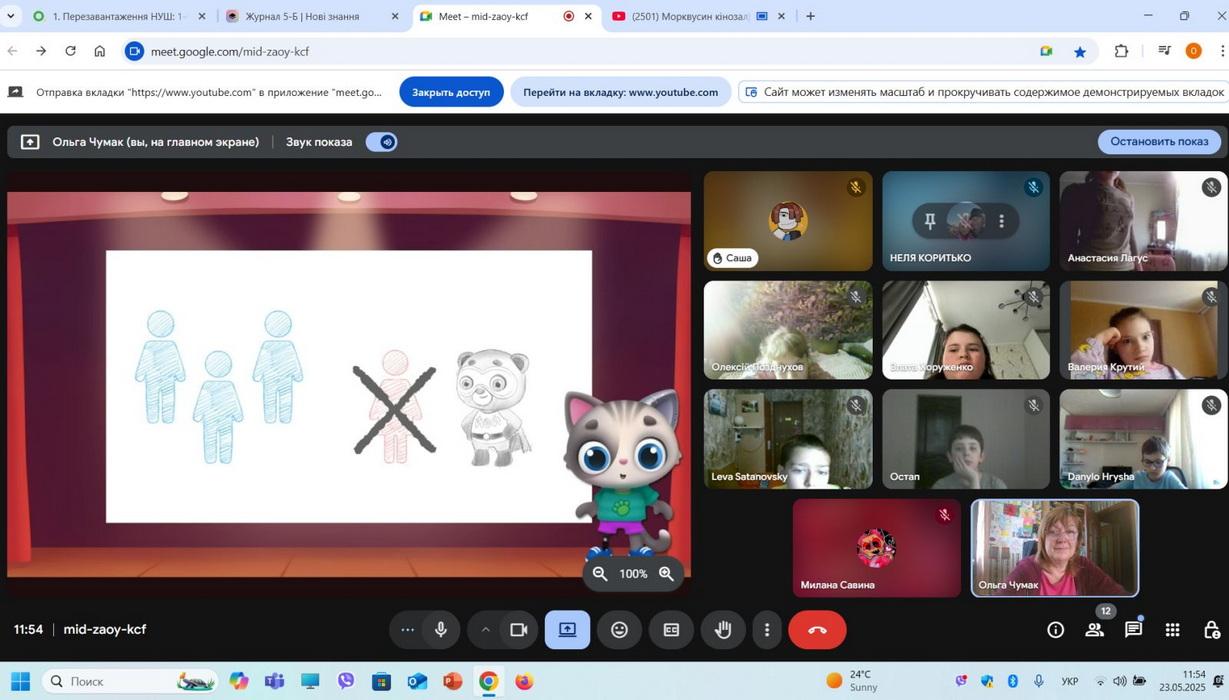The image size is (1229, 700).
Task: Click the Валерия Крутий video tile
Action: (x=1144, y=330)
